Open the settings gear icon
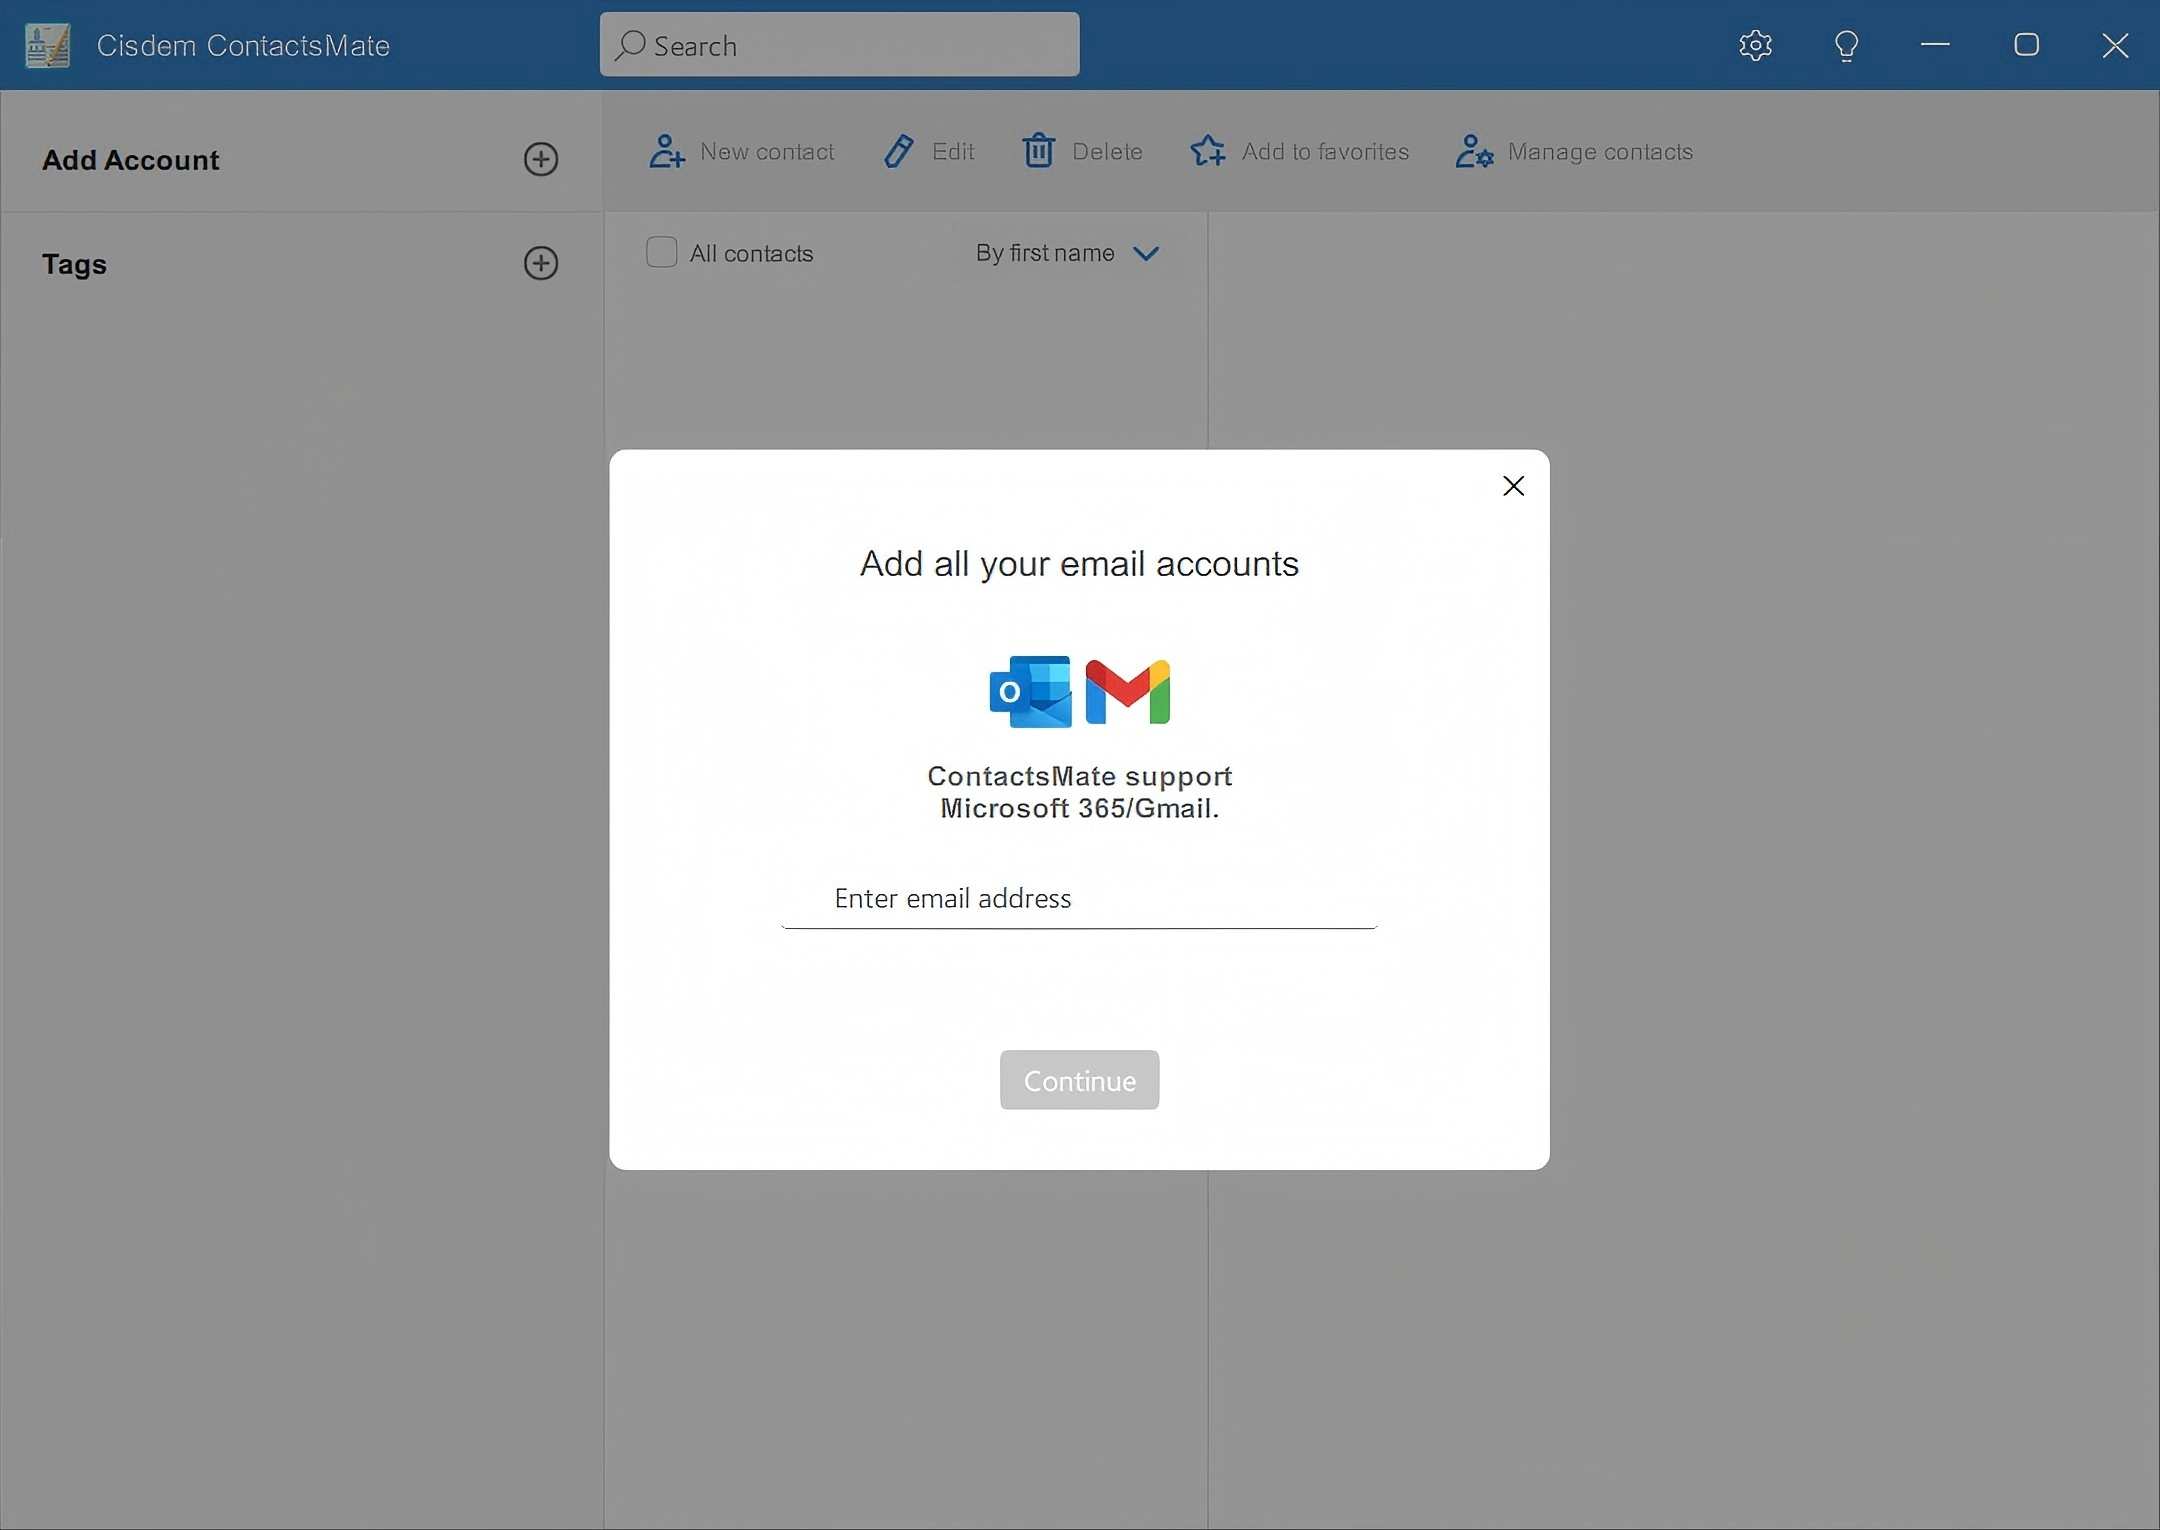The width and height of the screenshot is (2160, 1530). click(x=1755, y=45)
